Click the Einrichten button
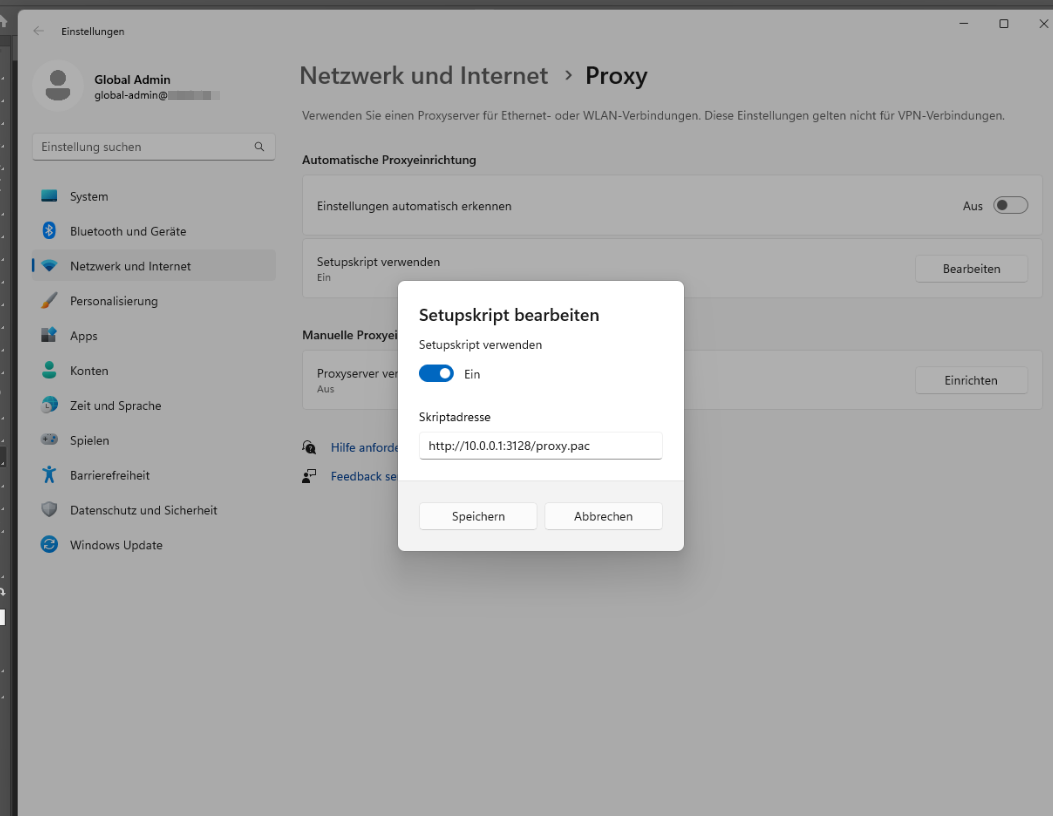Screen dimensions: 1053x816 click(971, 380)
